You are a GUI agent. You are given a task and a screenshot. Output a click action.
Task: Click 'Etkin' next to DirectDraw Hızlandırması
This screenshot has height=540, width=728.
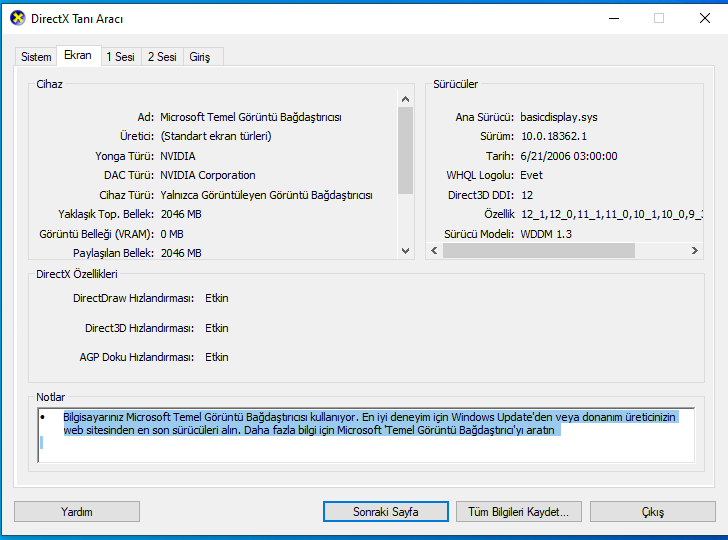[217, 298]
